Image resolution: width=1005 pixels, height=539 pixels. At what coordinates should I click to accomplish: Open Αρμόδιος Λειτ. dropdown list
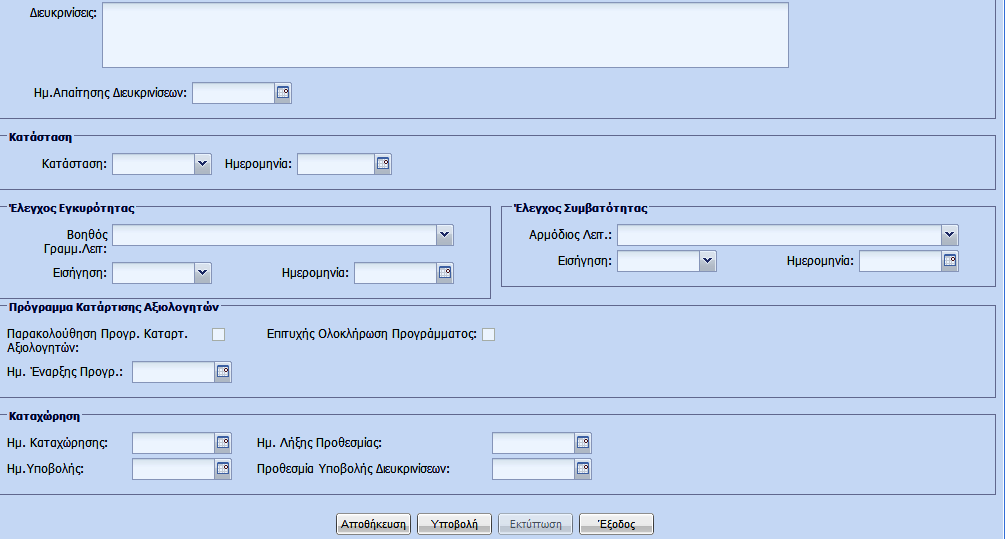coord(950,235)
